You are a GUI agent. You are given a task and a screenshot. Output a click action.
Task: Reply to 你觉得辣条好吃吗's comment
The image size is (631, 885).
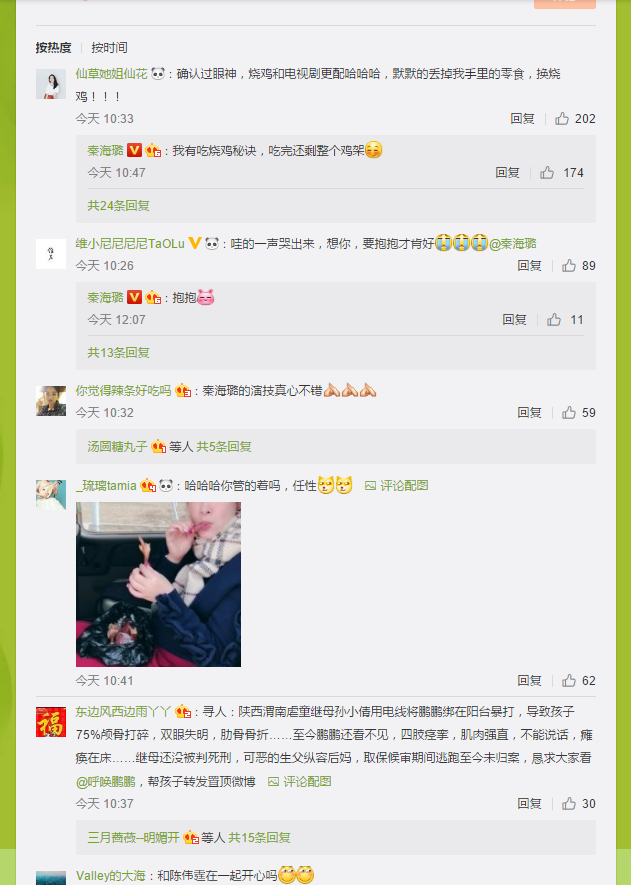click(x=529, y=413)
